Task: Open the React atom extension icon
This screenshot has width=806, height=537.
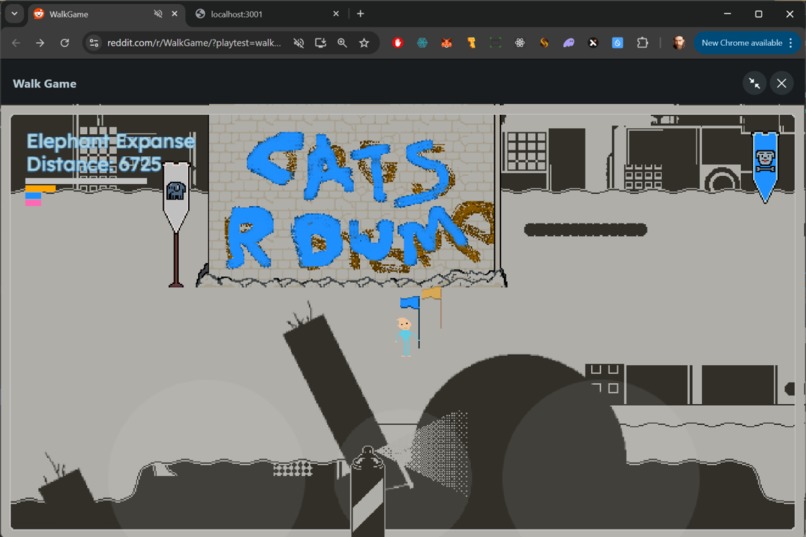Action: (520, 43)
